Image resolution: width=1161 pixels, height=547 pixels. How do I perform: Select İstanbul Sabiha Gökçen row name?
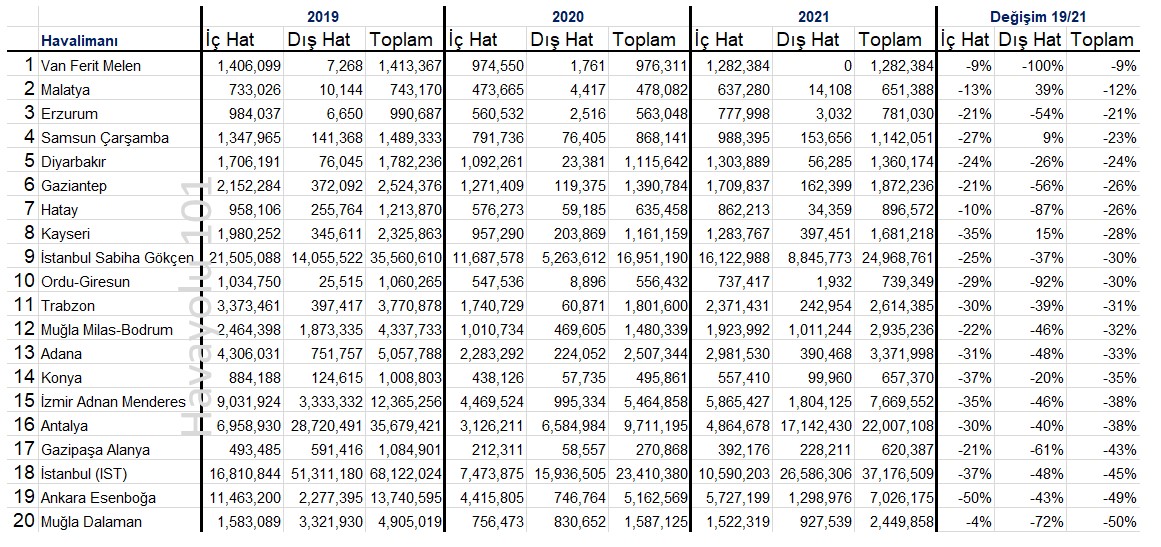(117, 258)
